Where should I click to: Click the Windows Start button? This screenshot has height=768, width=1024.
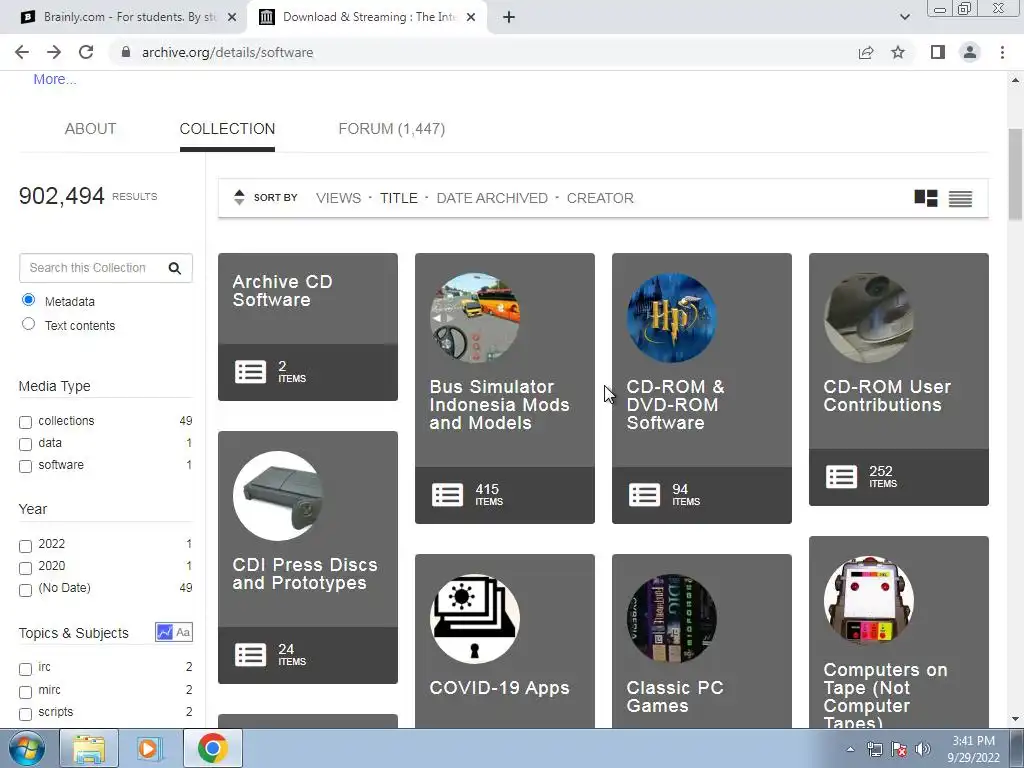(26, 748)
